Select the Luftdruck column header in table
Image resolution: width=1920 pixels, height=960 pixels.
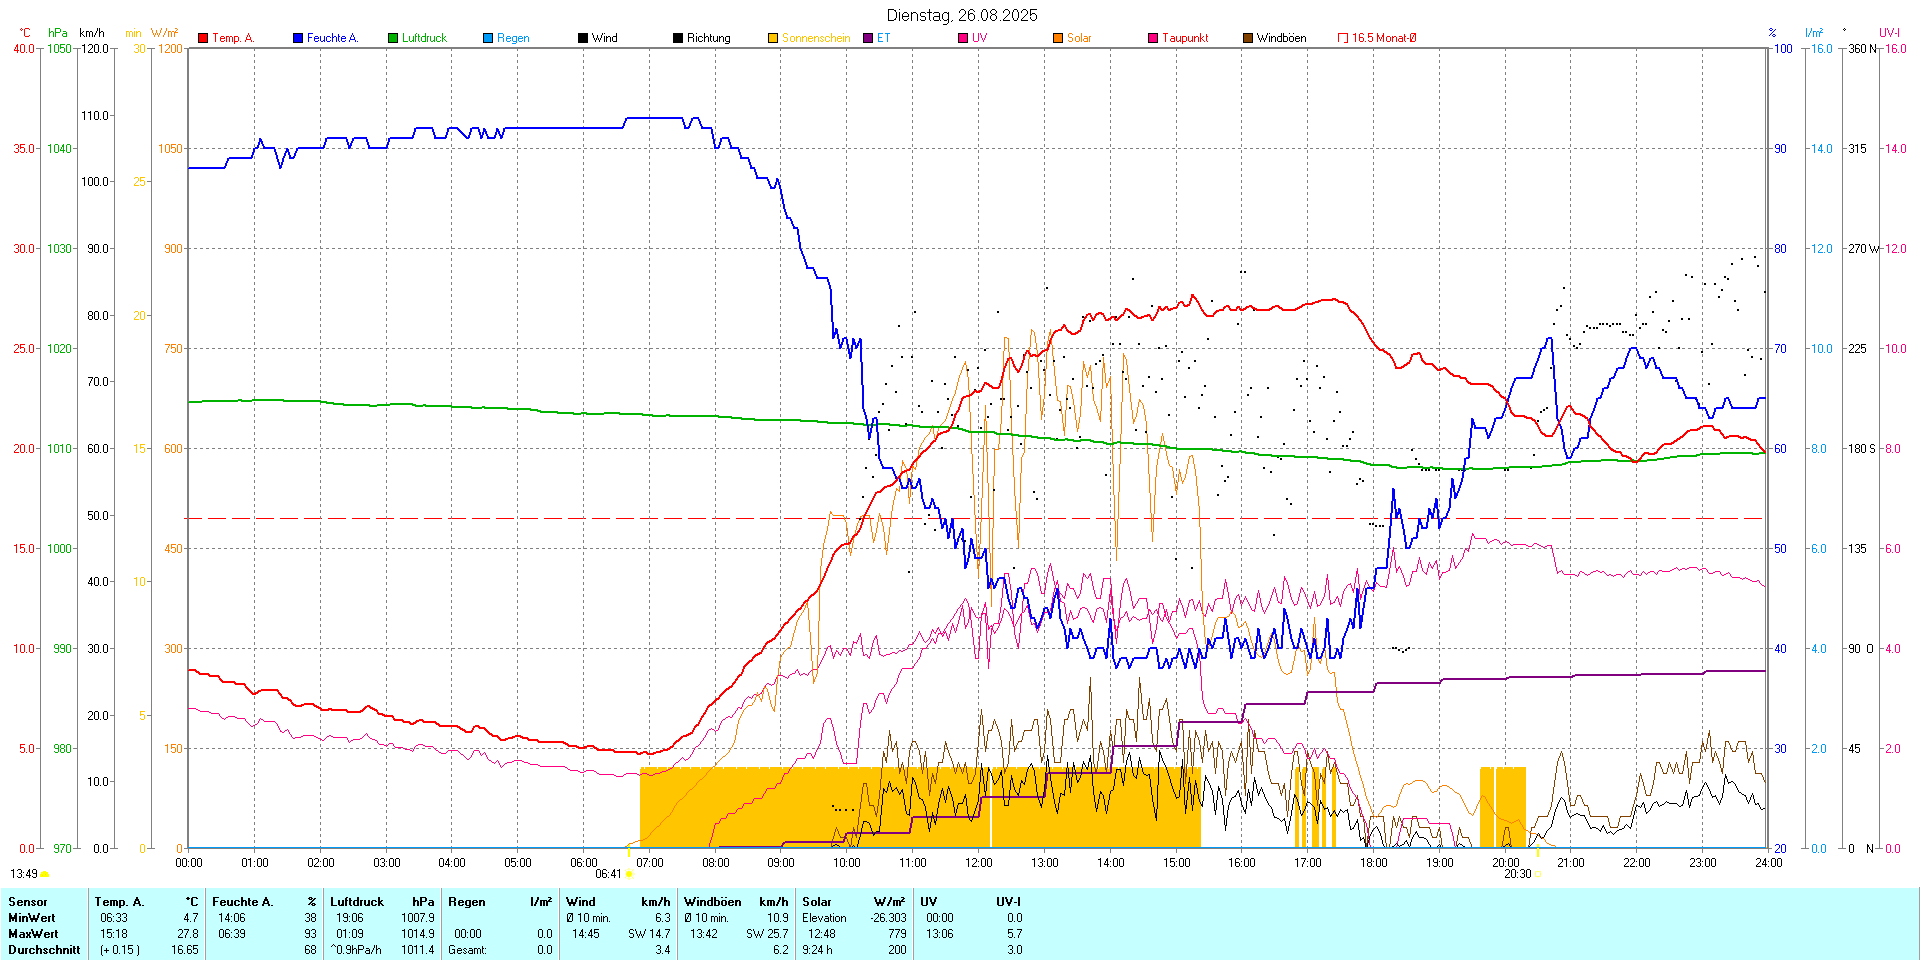[x=357, y=902]
